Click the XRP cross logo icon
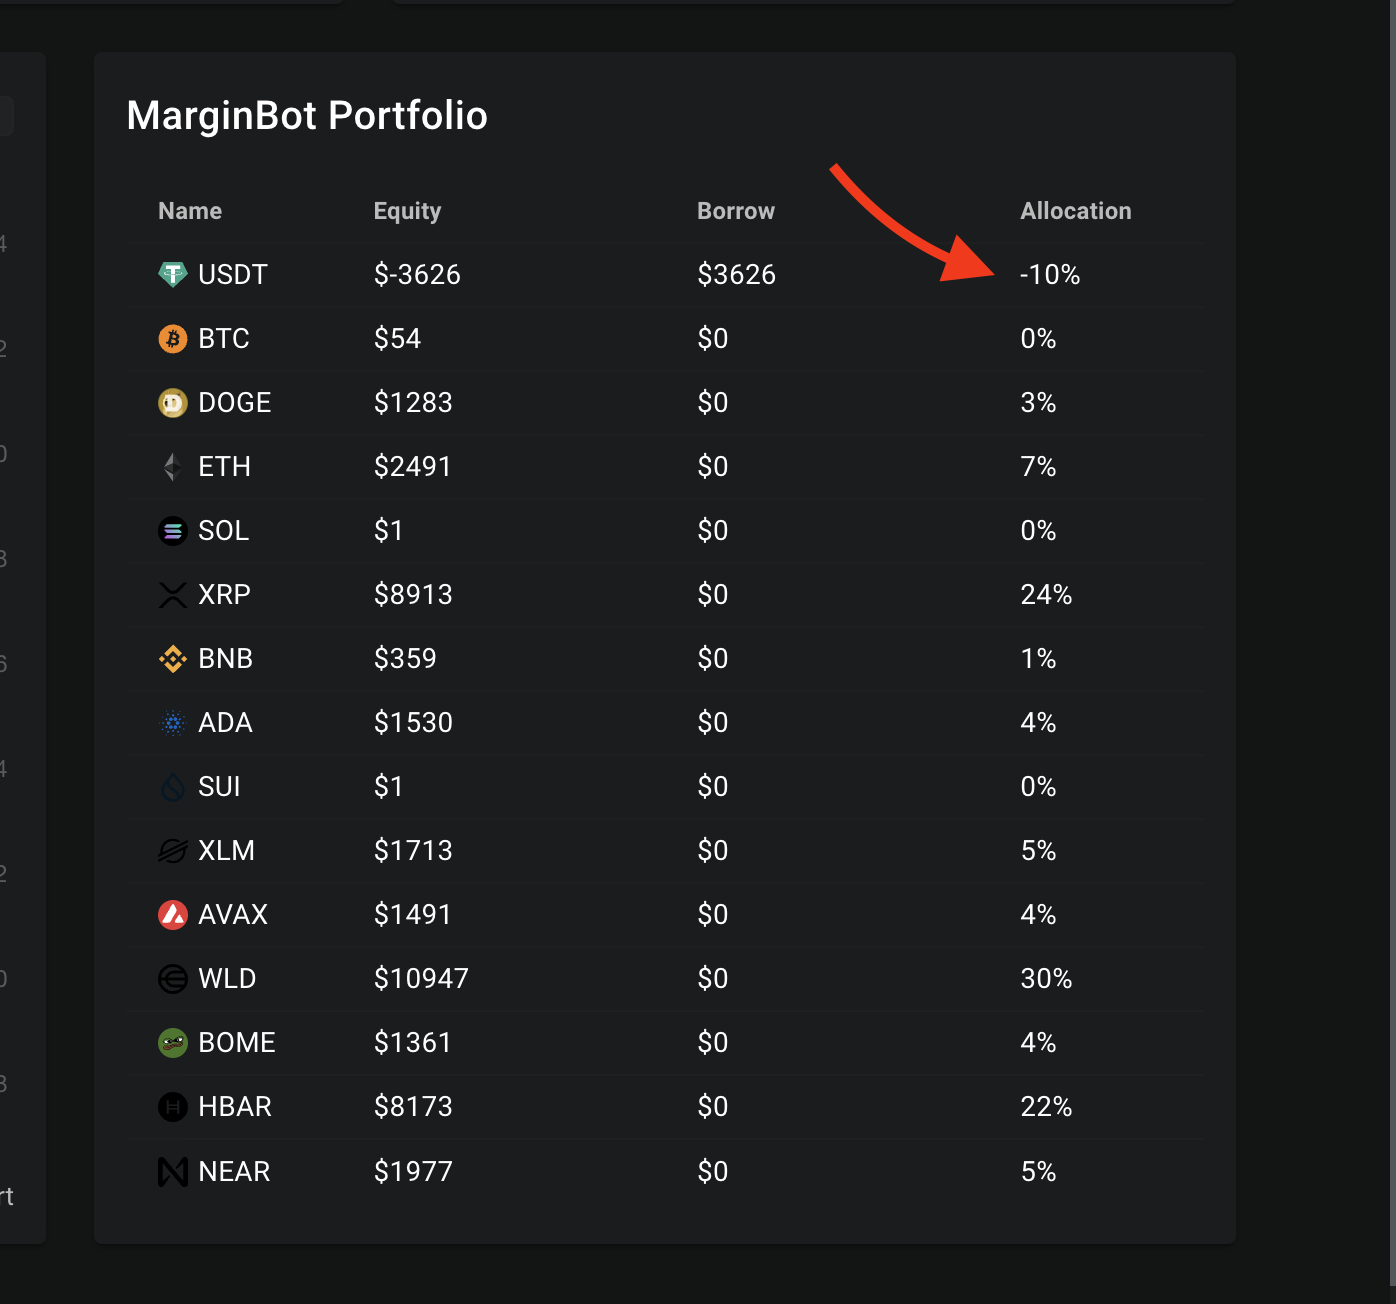Screen dimensions: 1396x1304 (x=173, y=594)
